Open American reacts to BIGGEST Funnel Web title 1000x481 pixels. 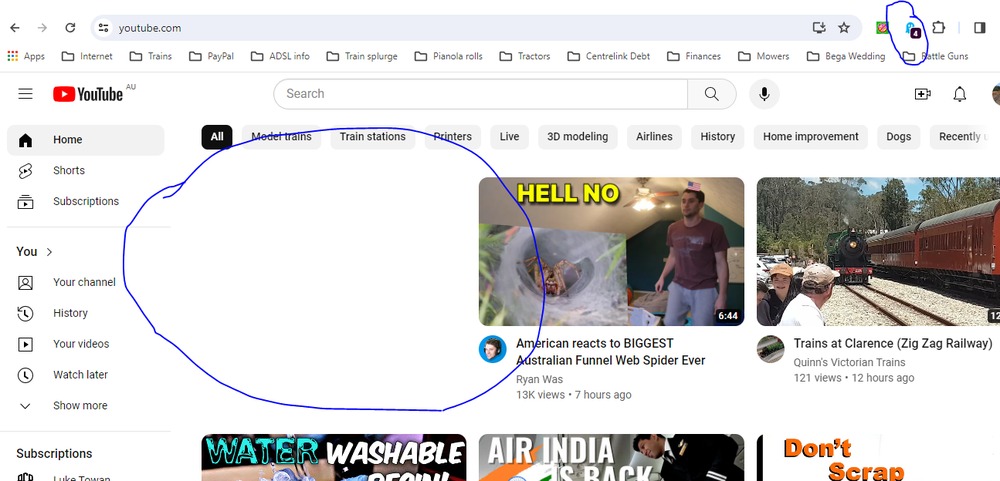[610, 352]
